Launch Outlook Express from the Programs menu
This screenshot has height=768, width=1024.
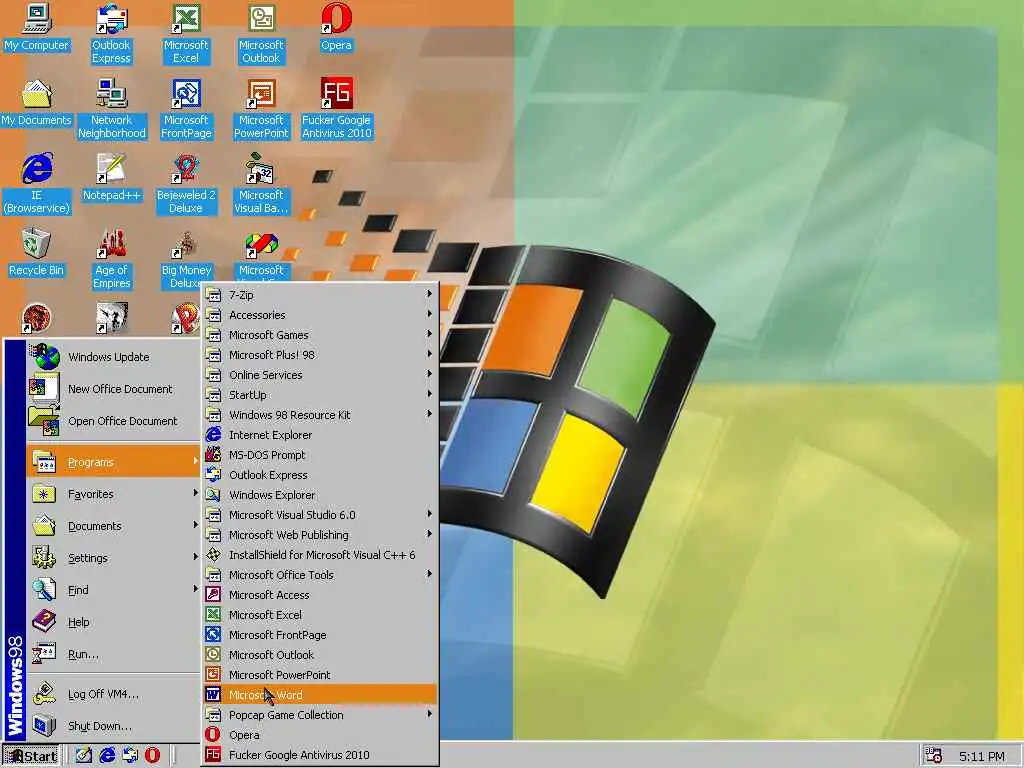320,475
